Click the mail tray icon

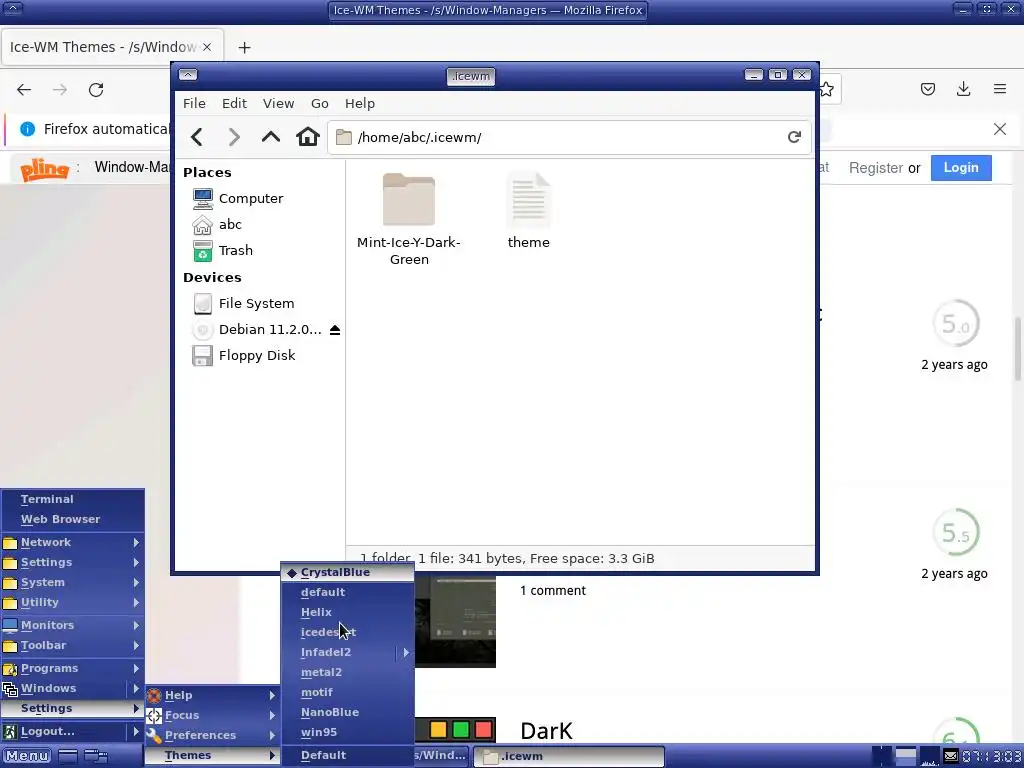951,756
